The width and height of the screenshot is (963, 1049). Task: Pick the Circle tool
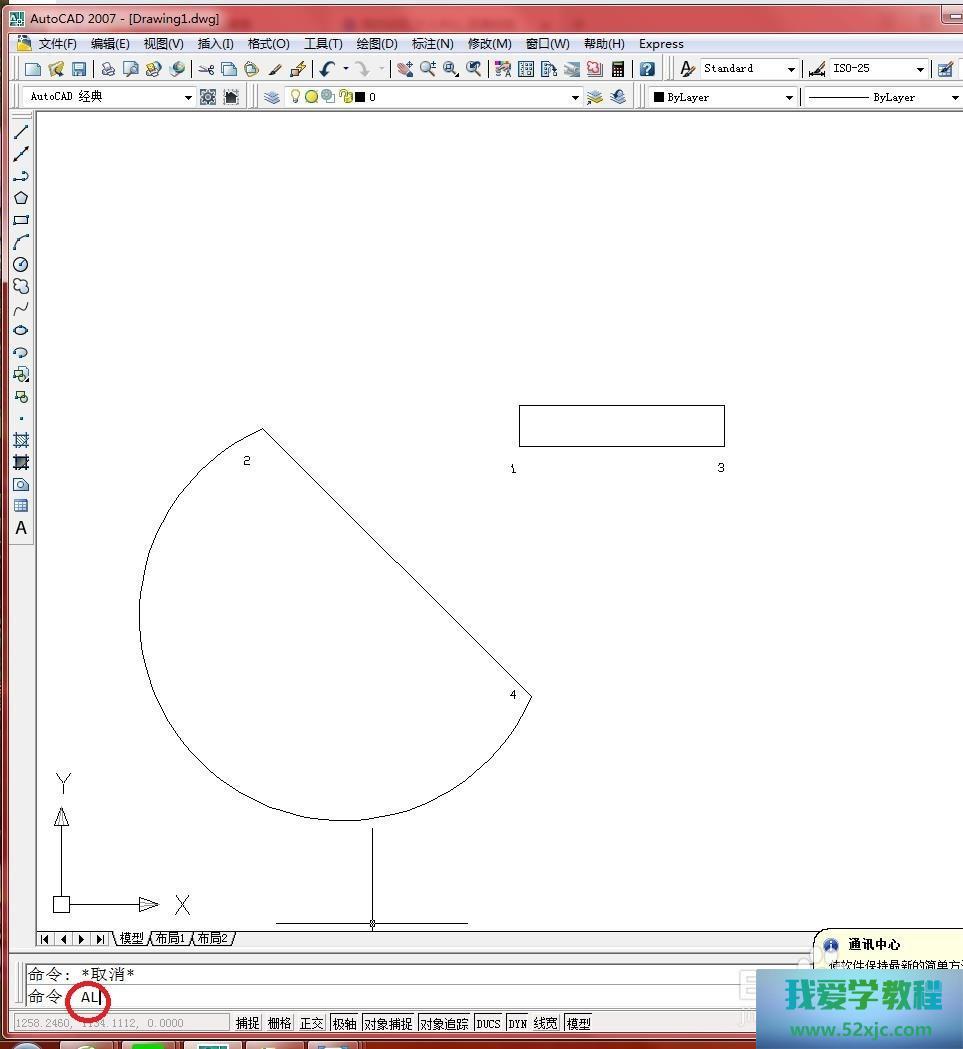21,264
